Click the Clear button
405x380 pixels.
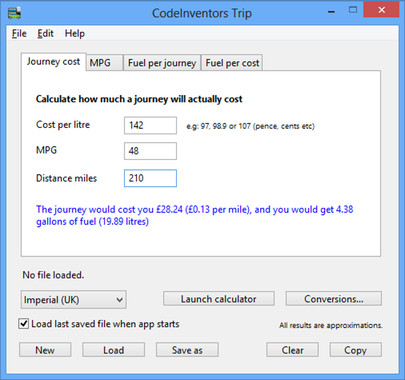tap(292, 350)
